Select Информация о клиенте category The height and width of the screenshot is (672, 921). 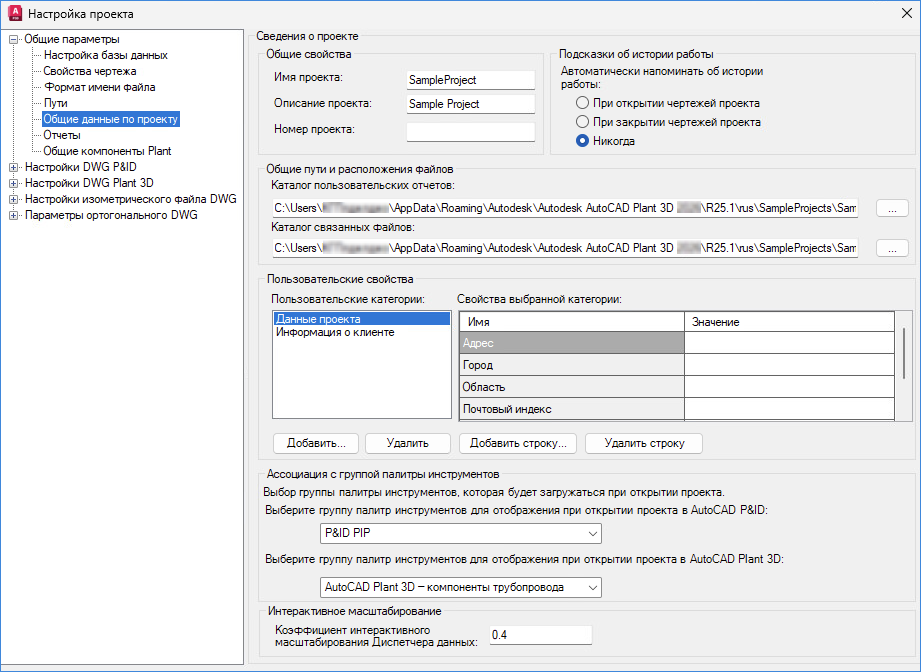click(361, 332)
